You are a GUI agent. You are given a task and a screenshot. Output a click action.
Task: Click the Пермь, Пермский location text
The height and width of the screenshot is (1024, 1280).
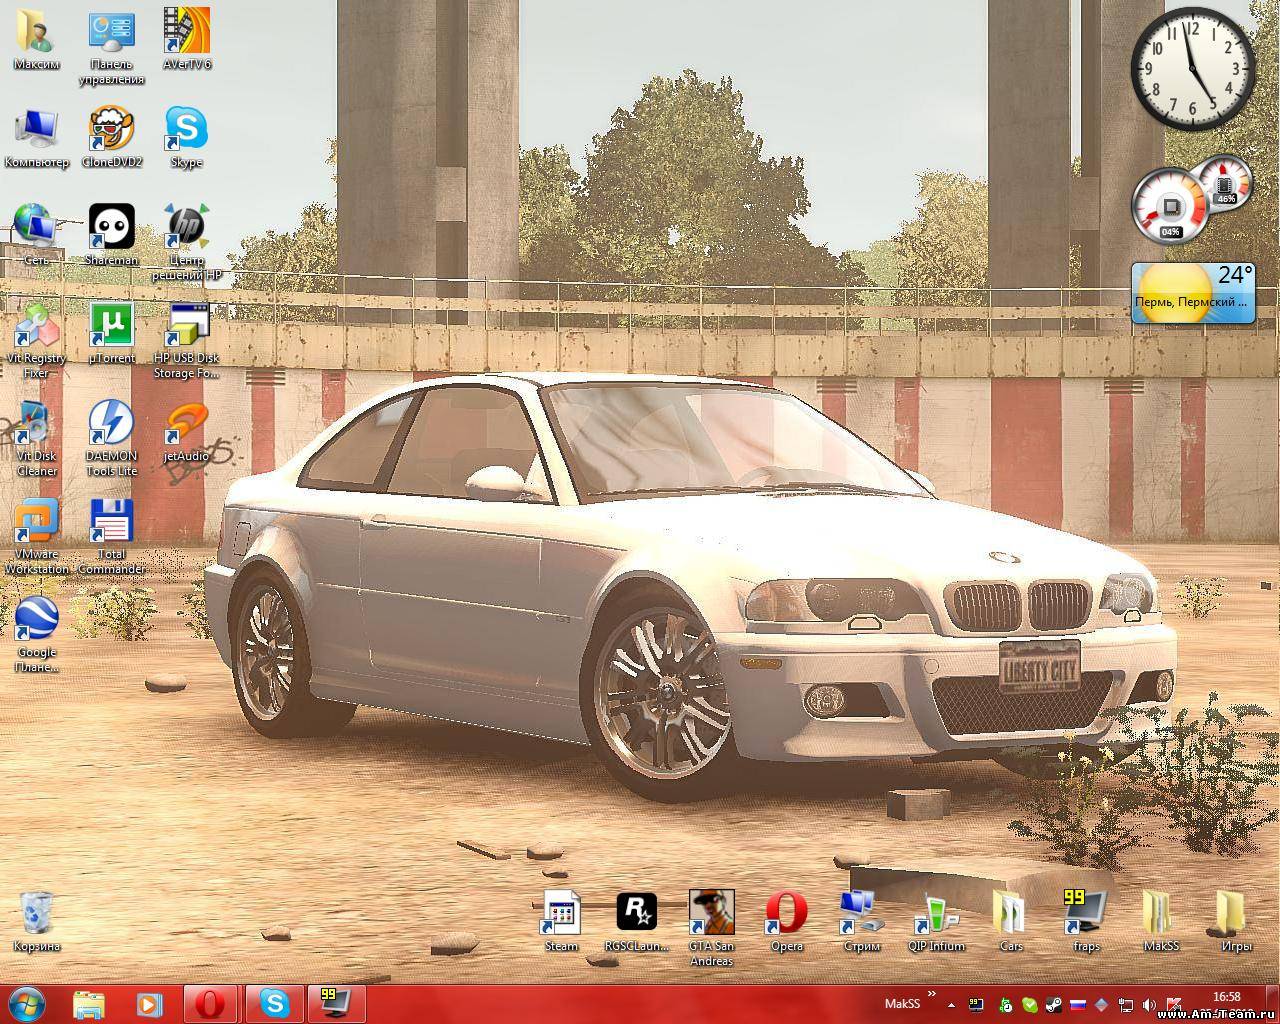pyautogui.click(x=1192, y=301)
